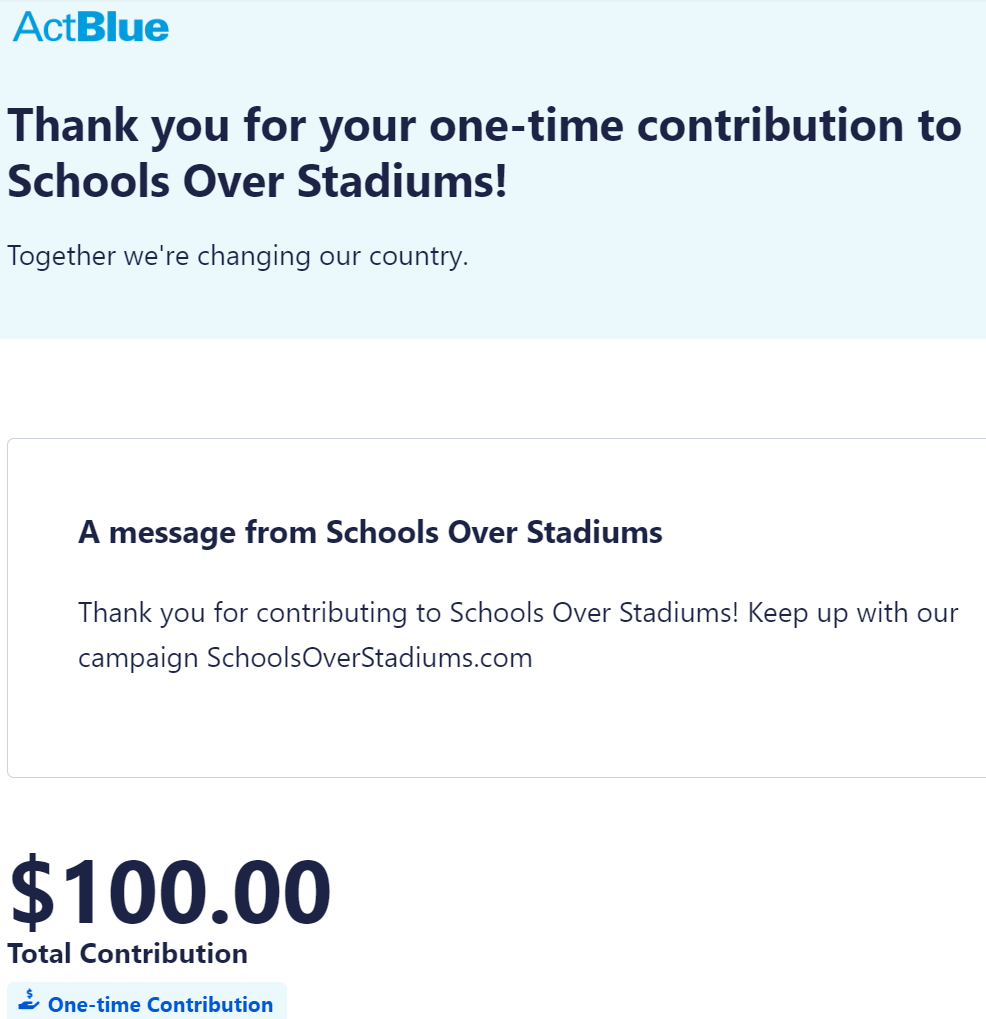
Task: Click the "Blue" part of the ActBlue logo
Action: pos(122,27)
